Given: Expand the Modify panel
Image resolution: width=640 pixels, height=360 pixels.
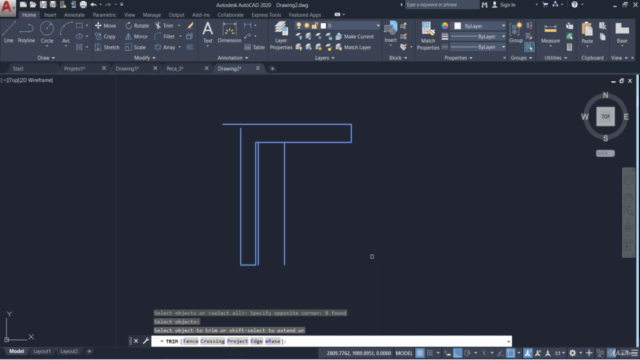Looking at the screenshot, I should (x=145, y=58).
